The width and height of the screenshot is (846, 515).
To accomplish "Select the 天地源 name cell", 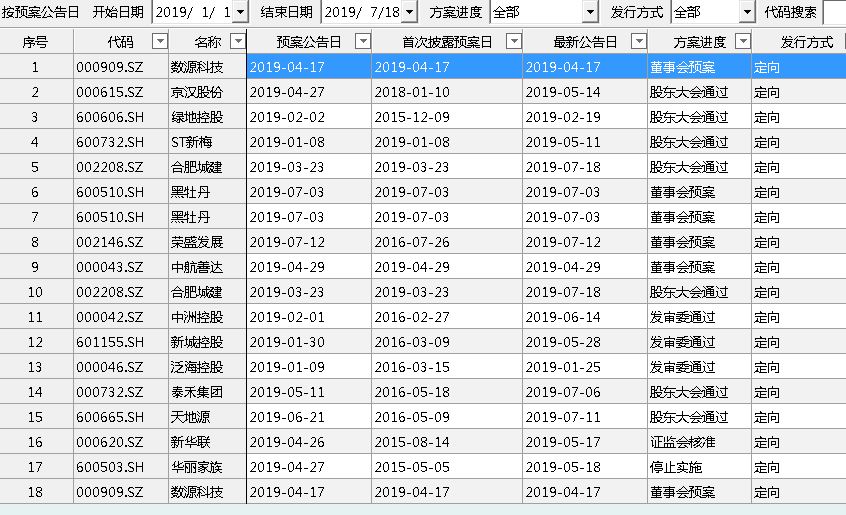I will pos(208,417).
